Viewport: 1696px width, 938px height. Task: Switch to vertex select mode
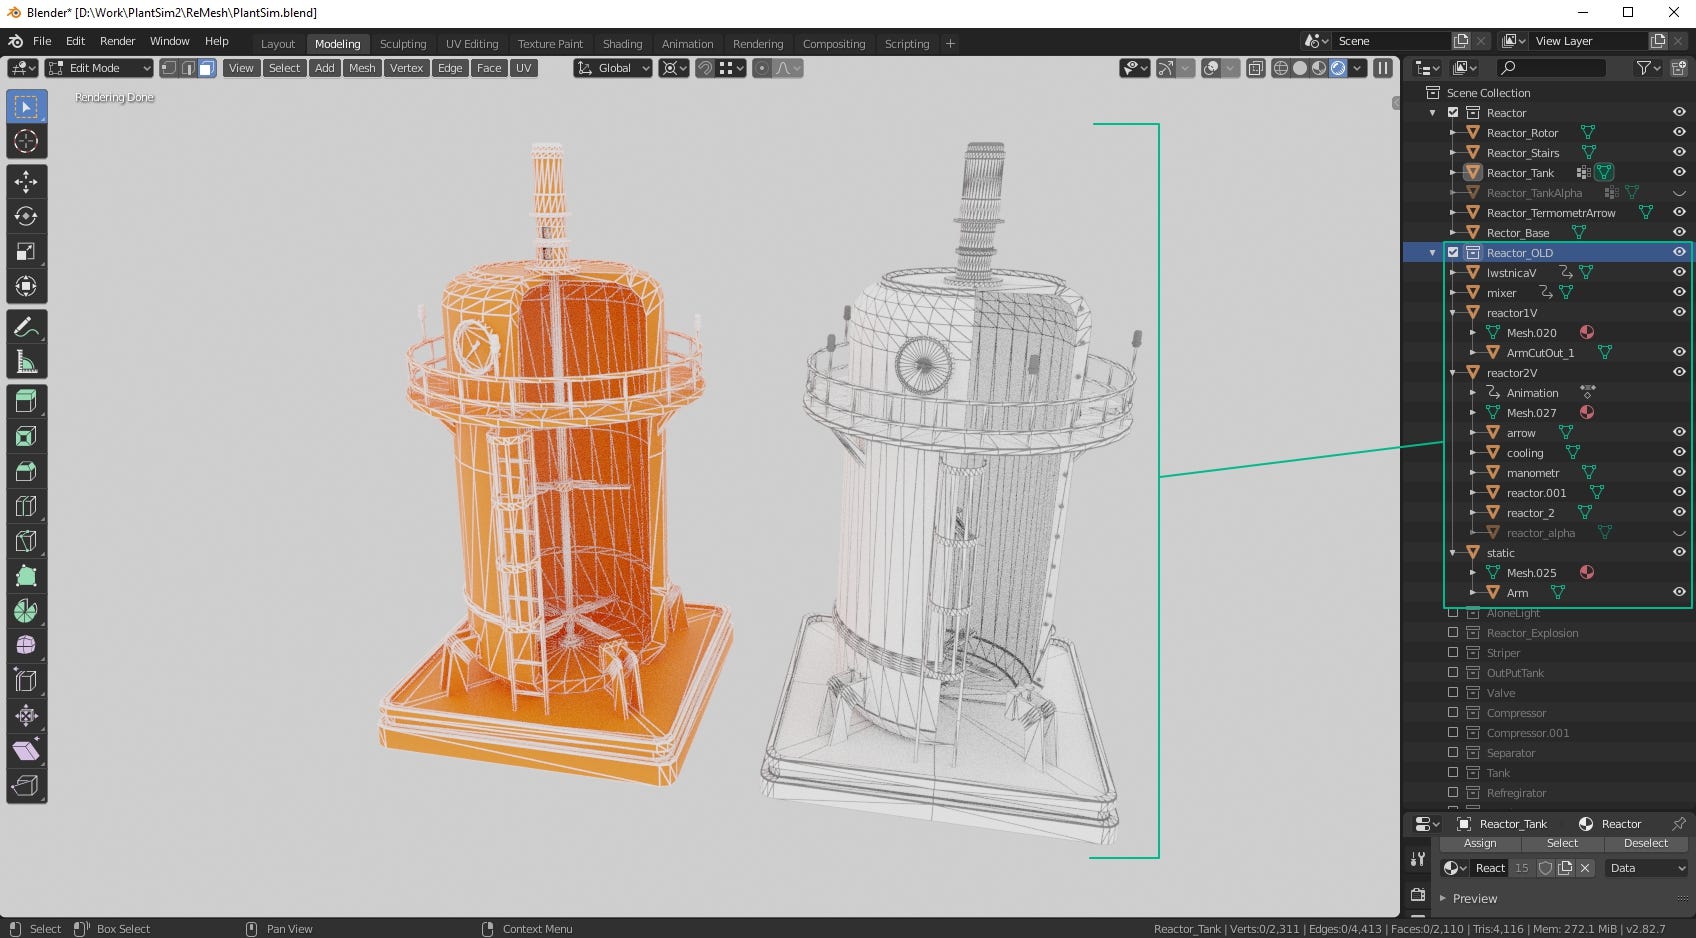pos(169,68)
